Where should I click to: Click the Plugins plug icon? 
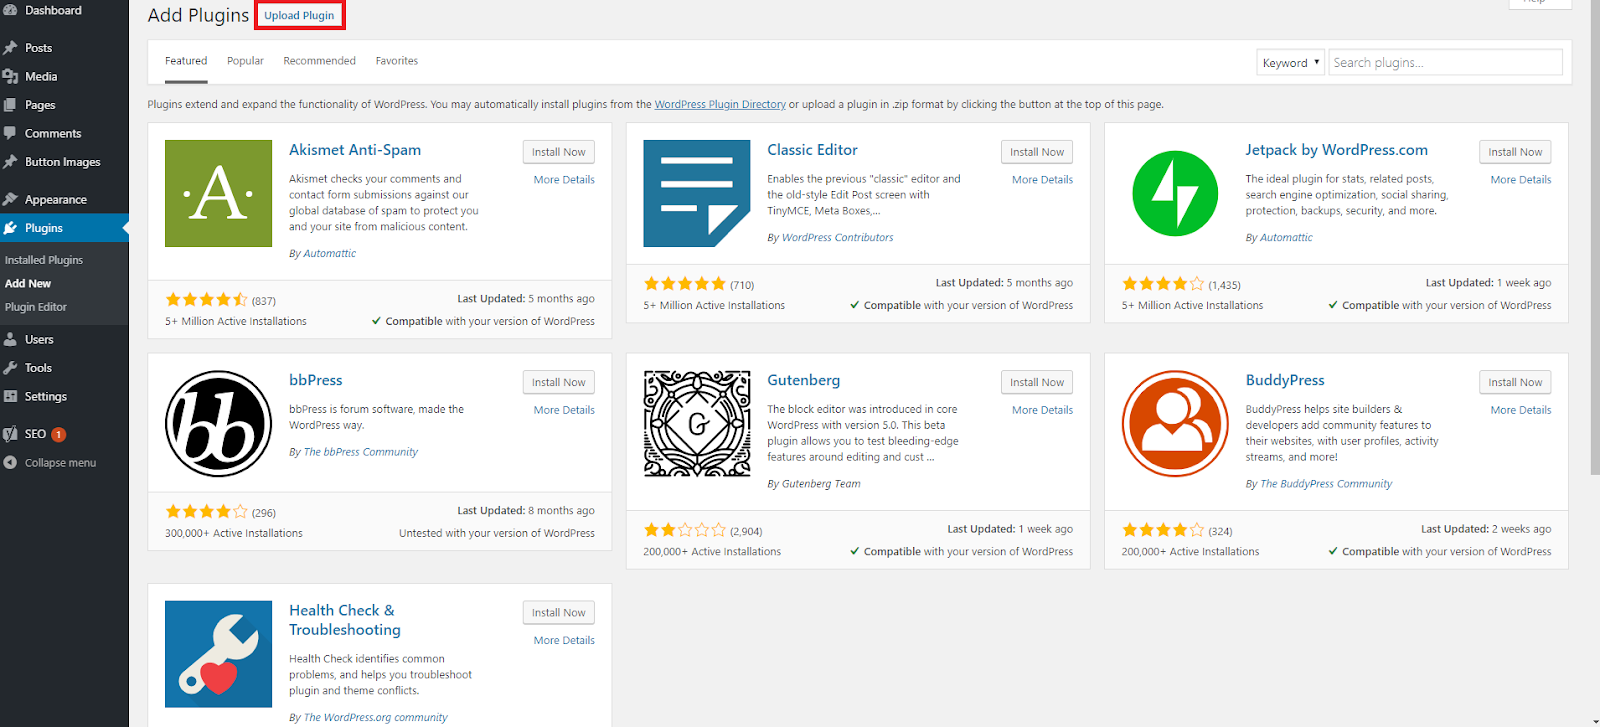10,228
